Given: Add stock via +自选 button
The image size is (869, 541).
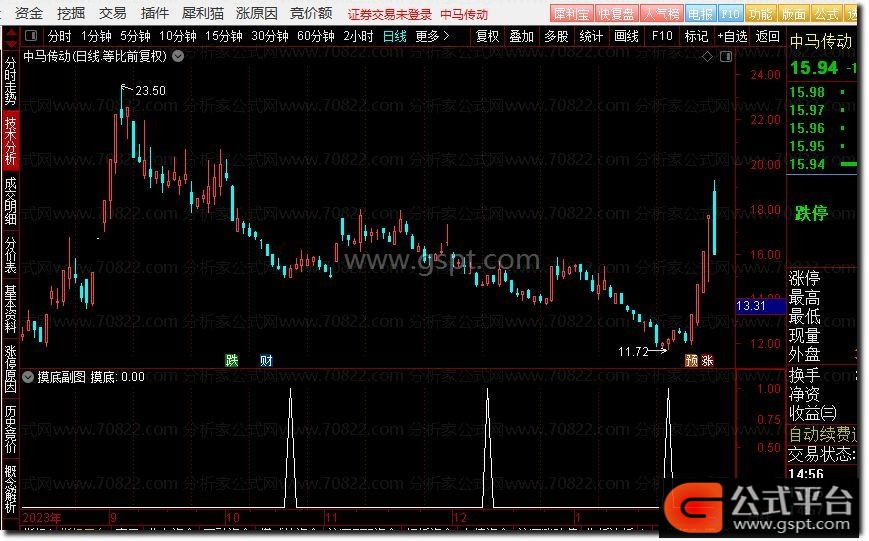Looking at the screenshot, I should (x=732, y=37).
